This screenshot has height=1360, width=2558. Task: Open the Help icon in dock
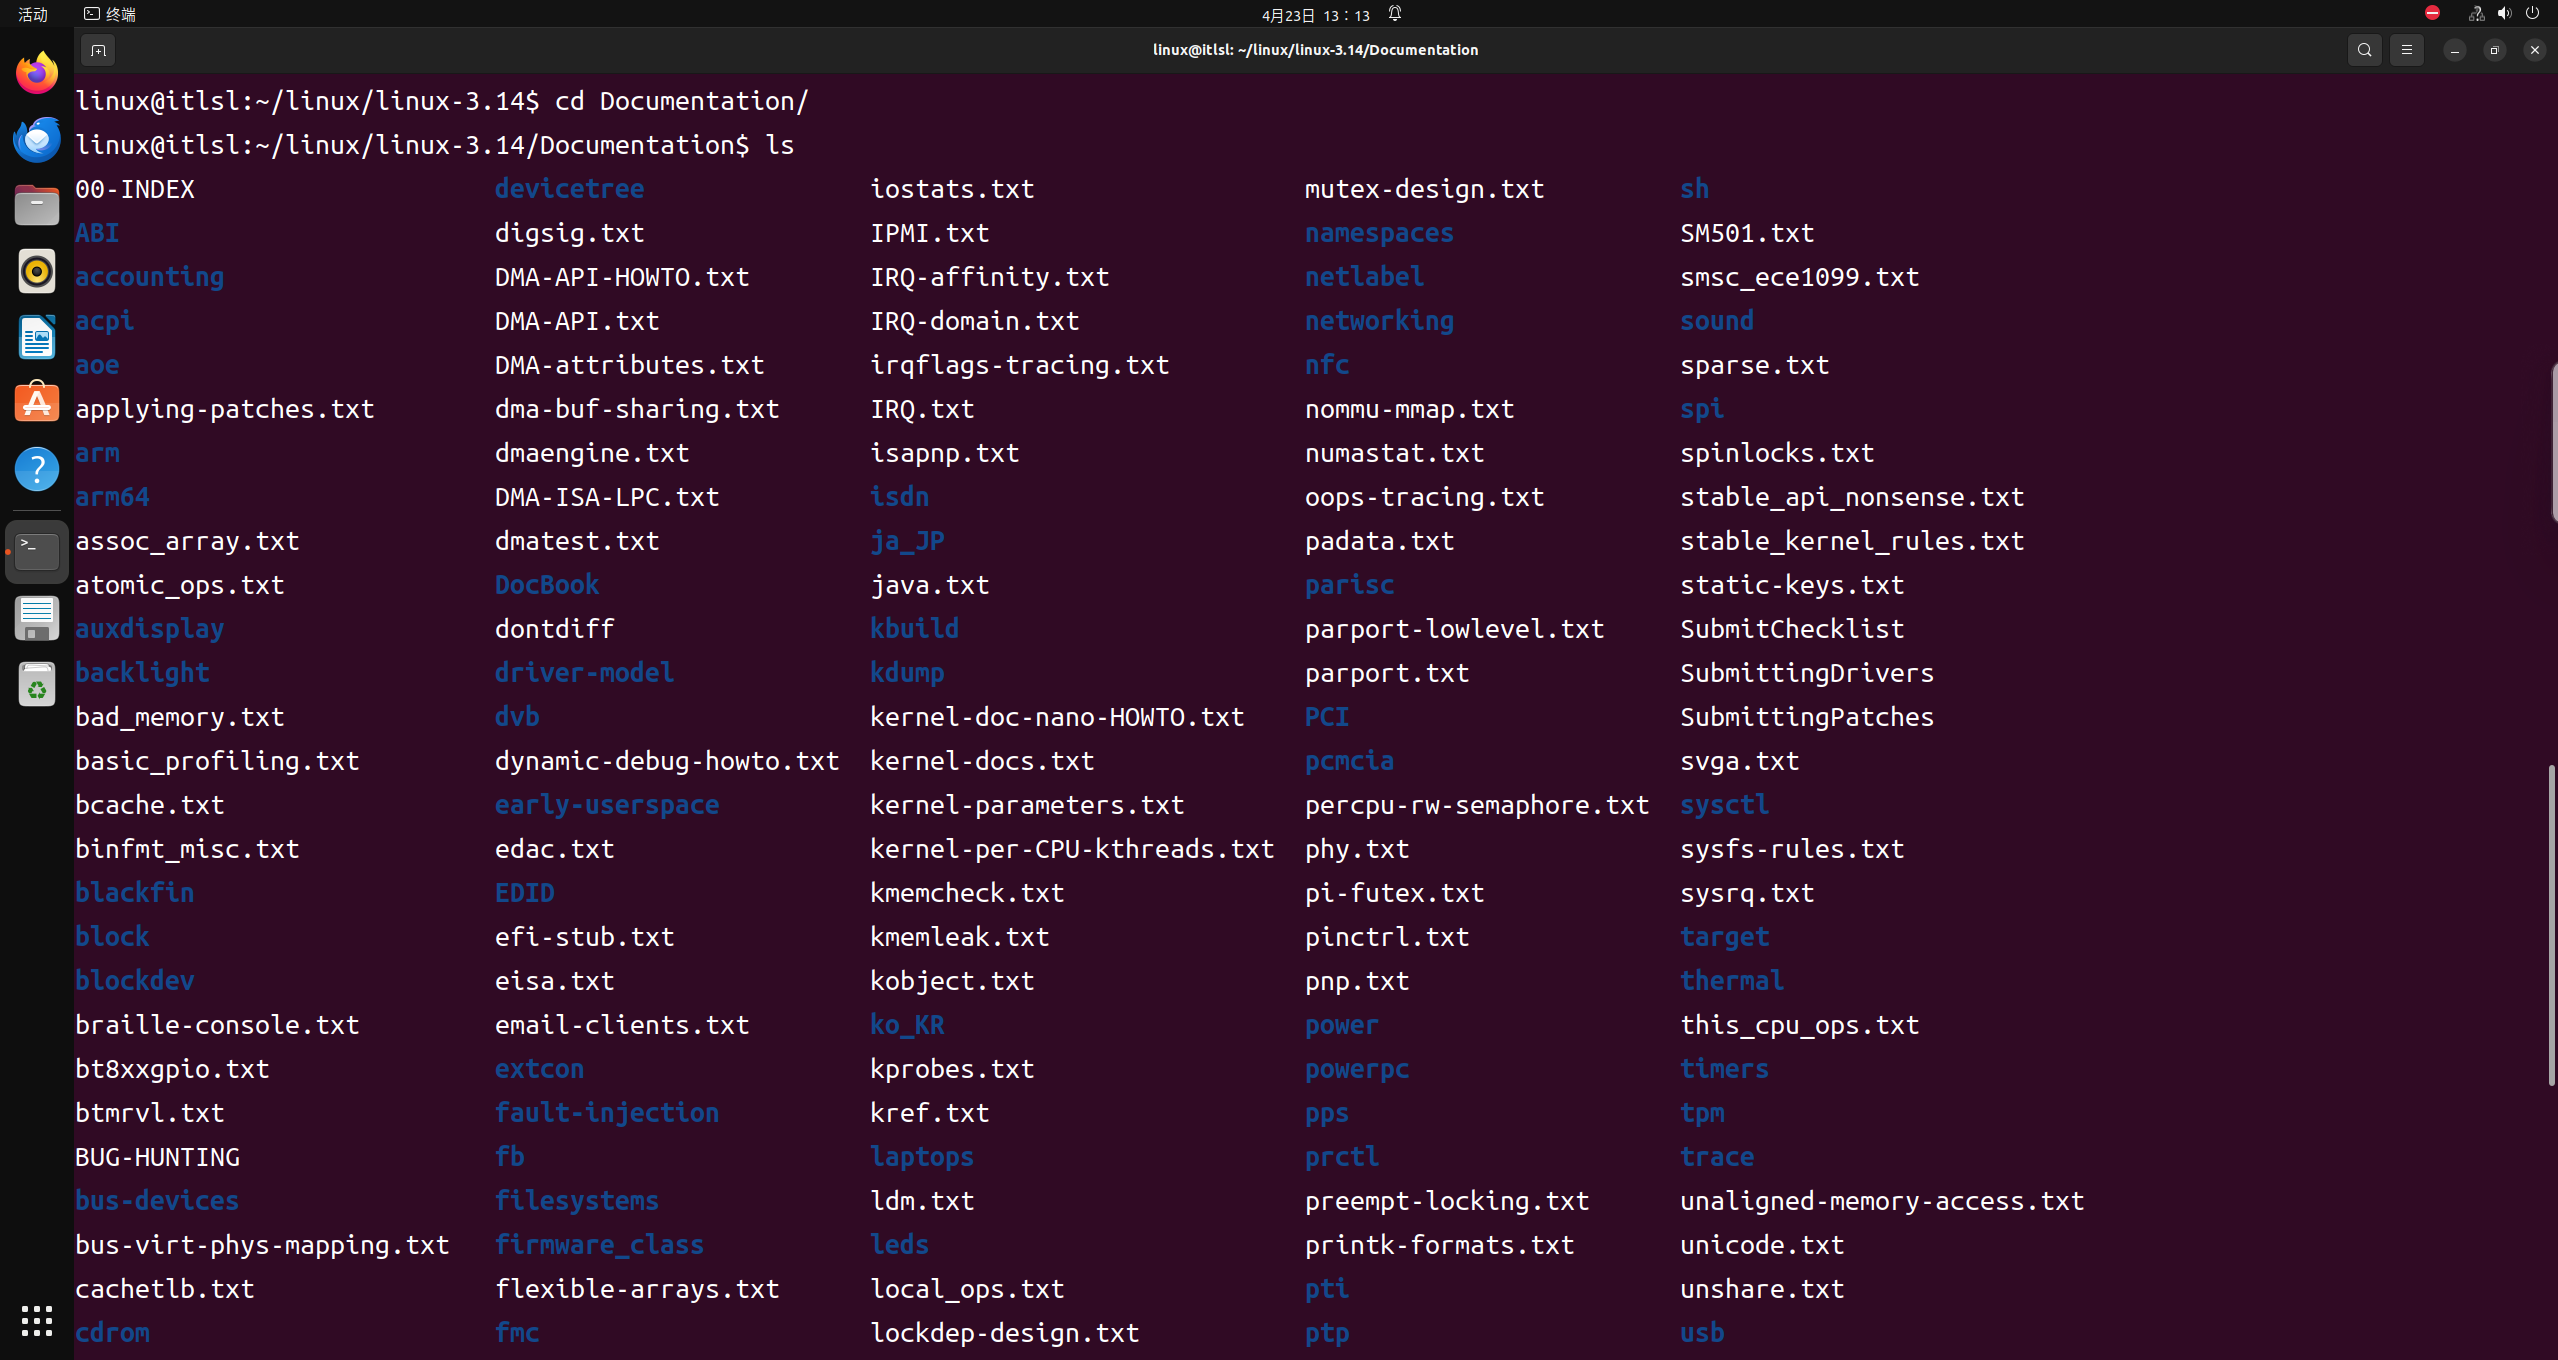pos(37,469)
